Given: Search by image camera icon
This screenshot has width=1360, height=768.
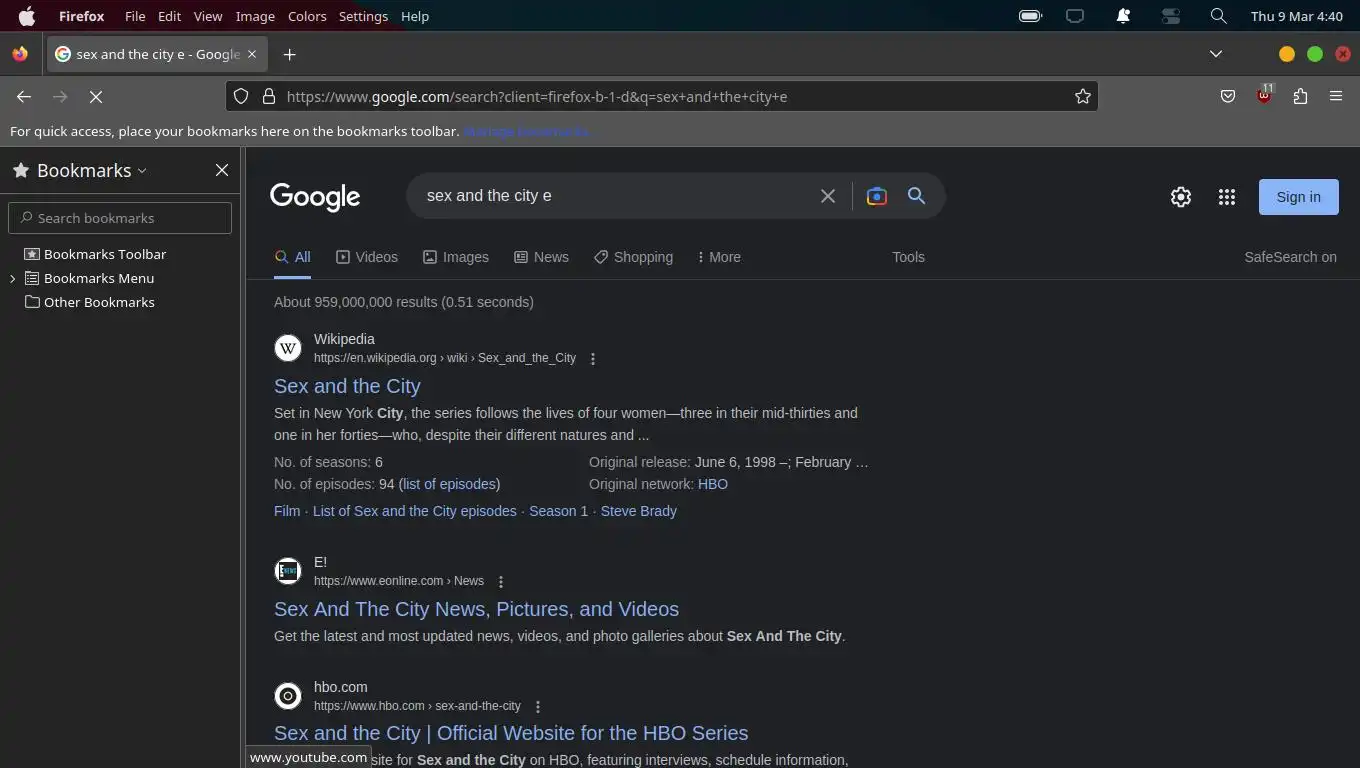Looking at the screenshot, I should (x=877, y=196).
